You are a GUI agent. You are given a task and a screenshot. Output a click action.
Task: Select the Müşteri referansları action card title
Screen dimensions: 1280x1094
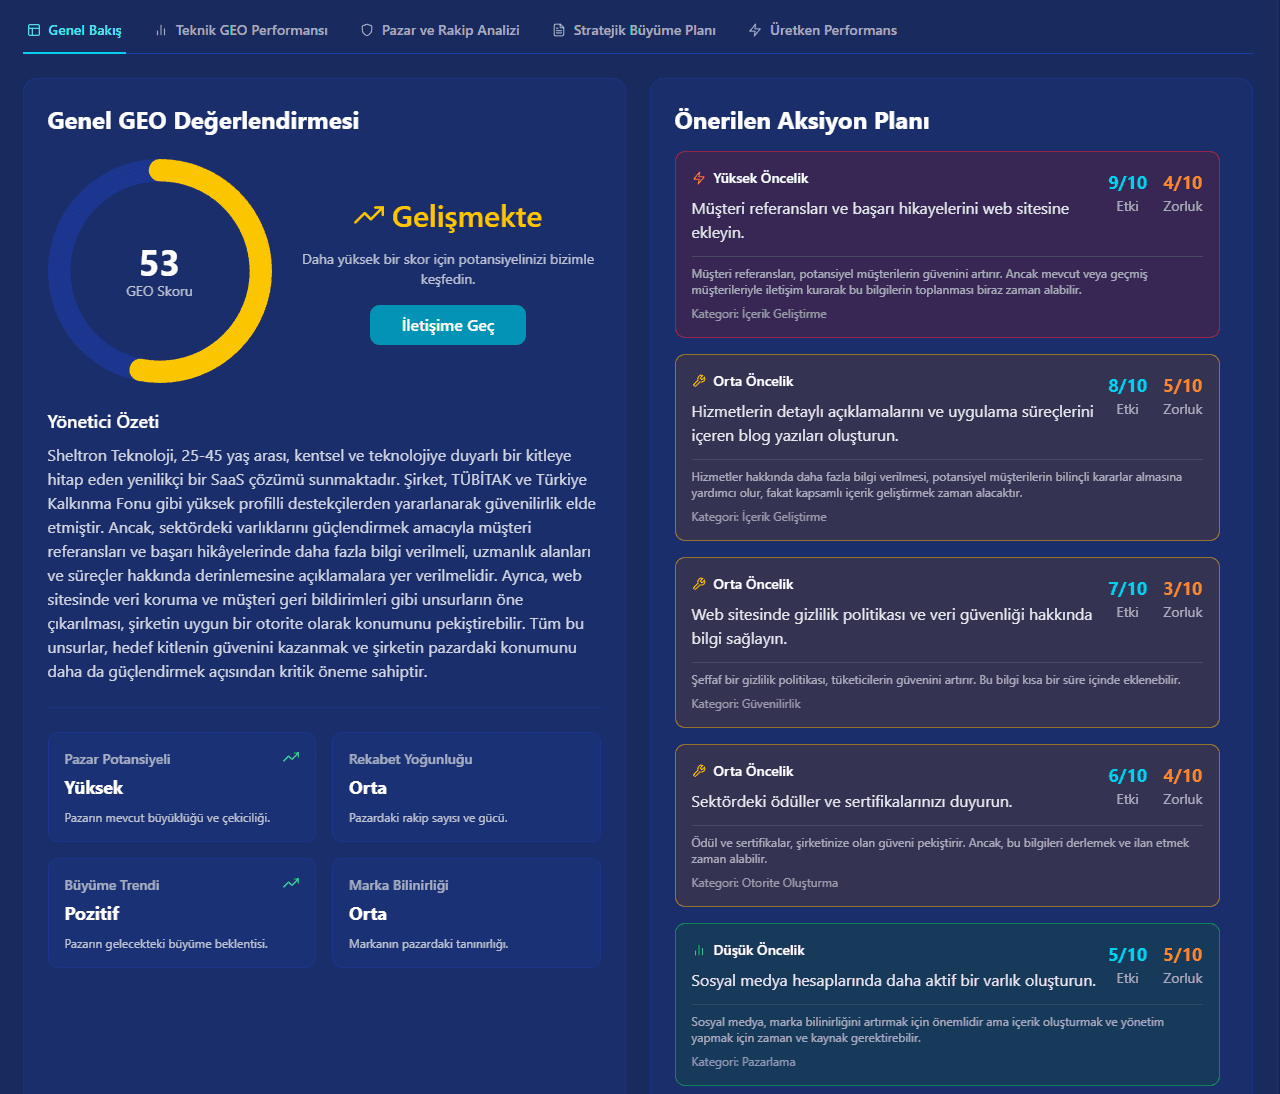pos(880,220)
